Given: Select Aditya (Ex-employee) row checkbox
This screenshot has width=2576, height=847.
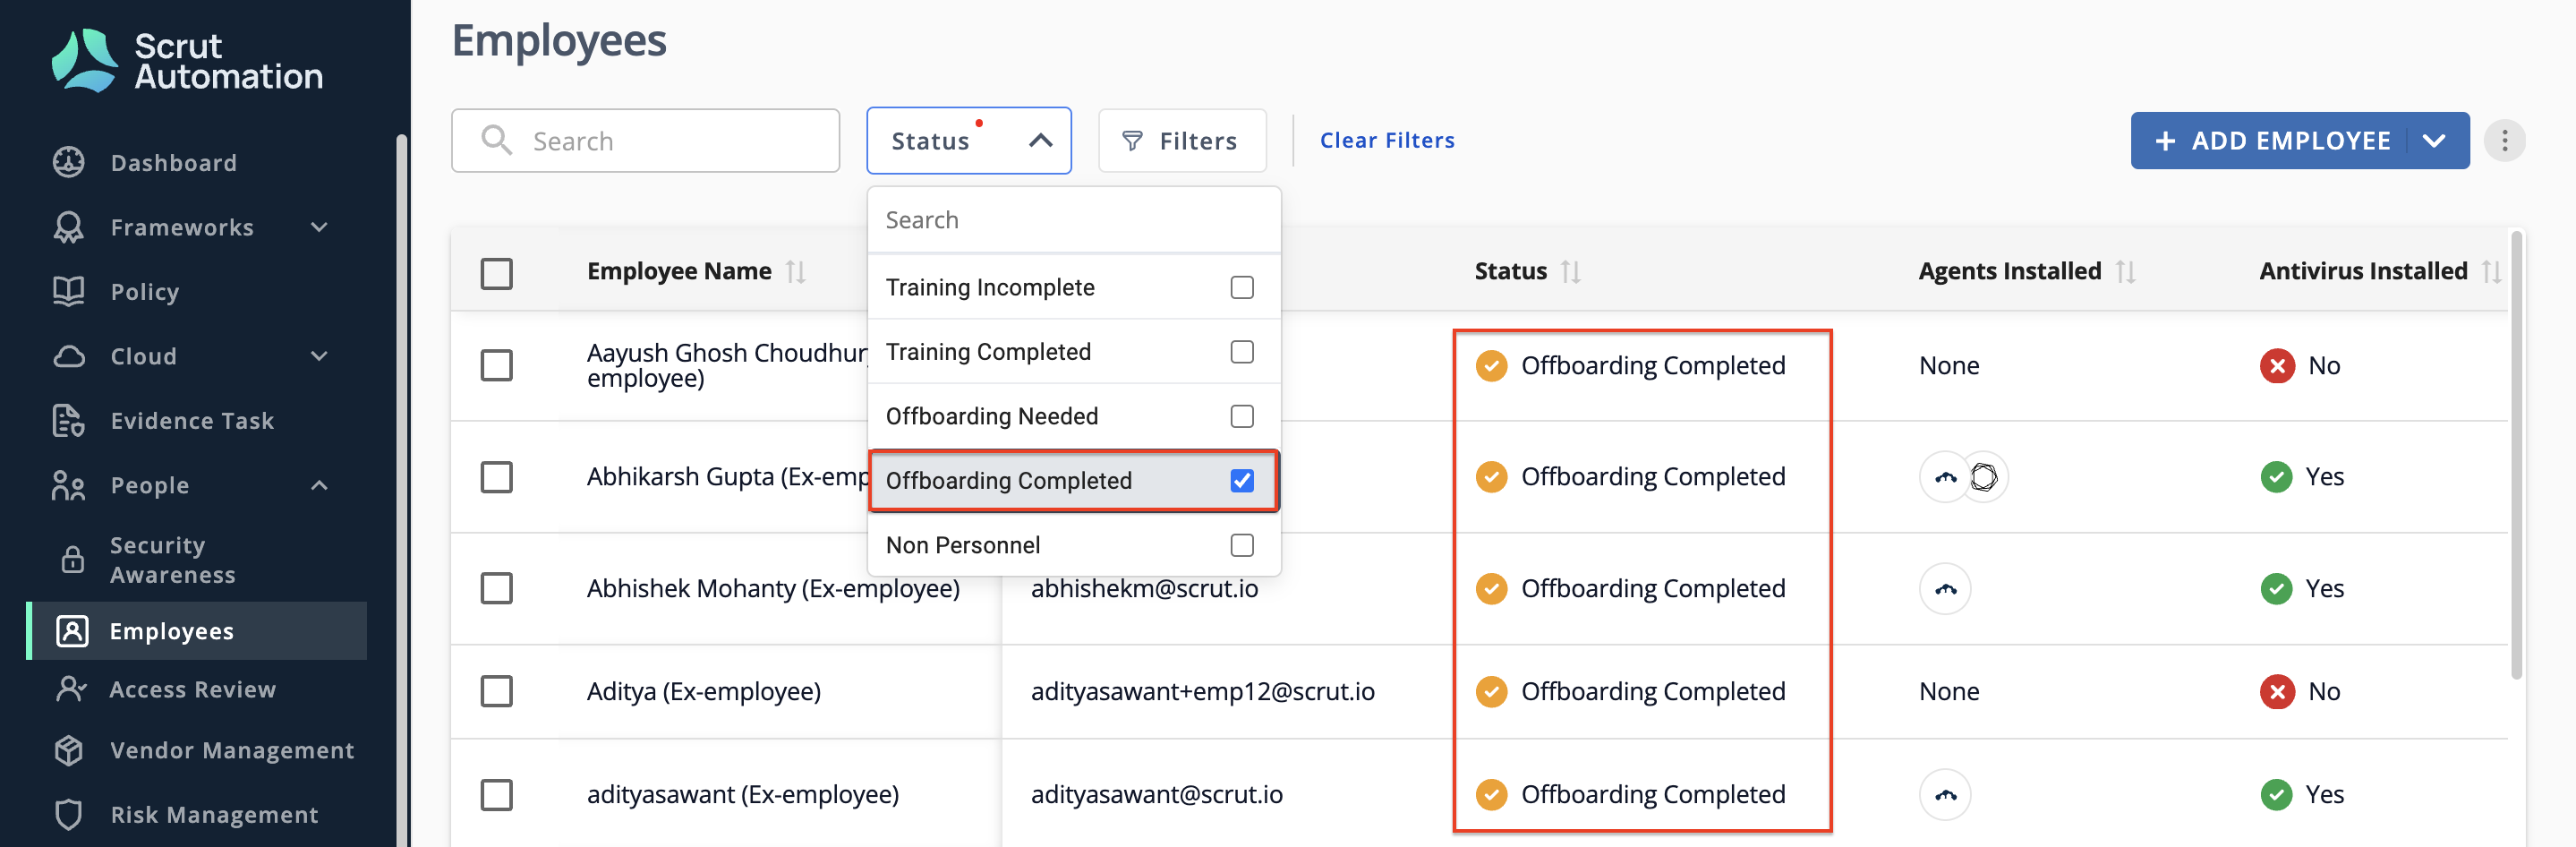Looking at the screenshot, I should click(x=496, y=691).
